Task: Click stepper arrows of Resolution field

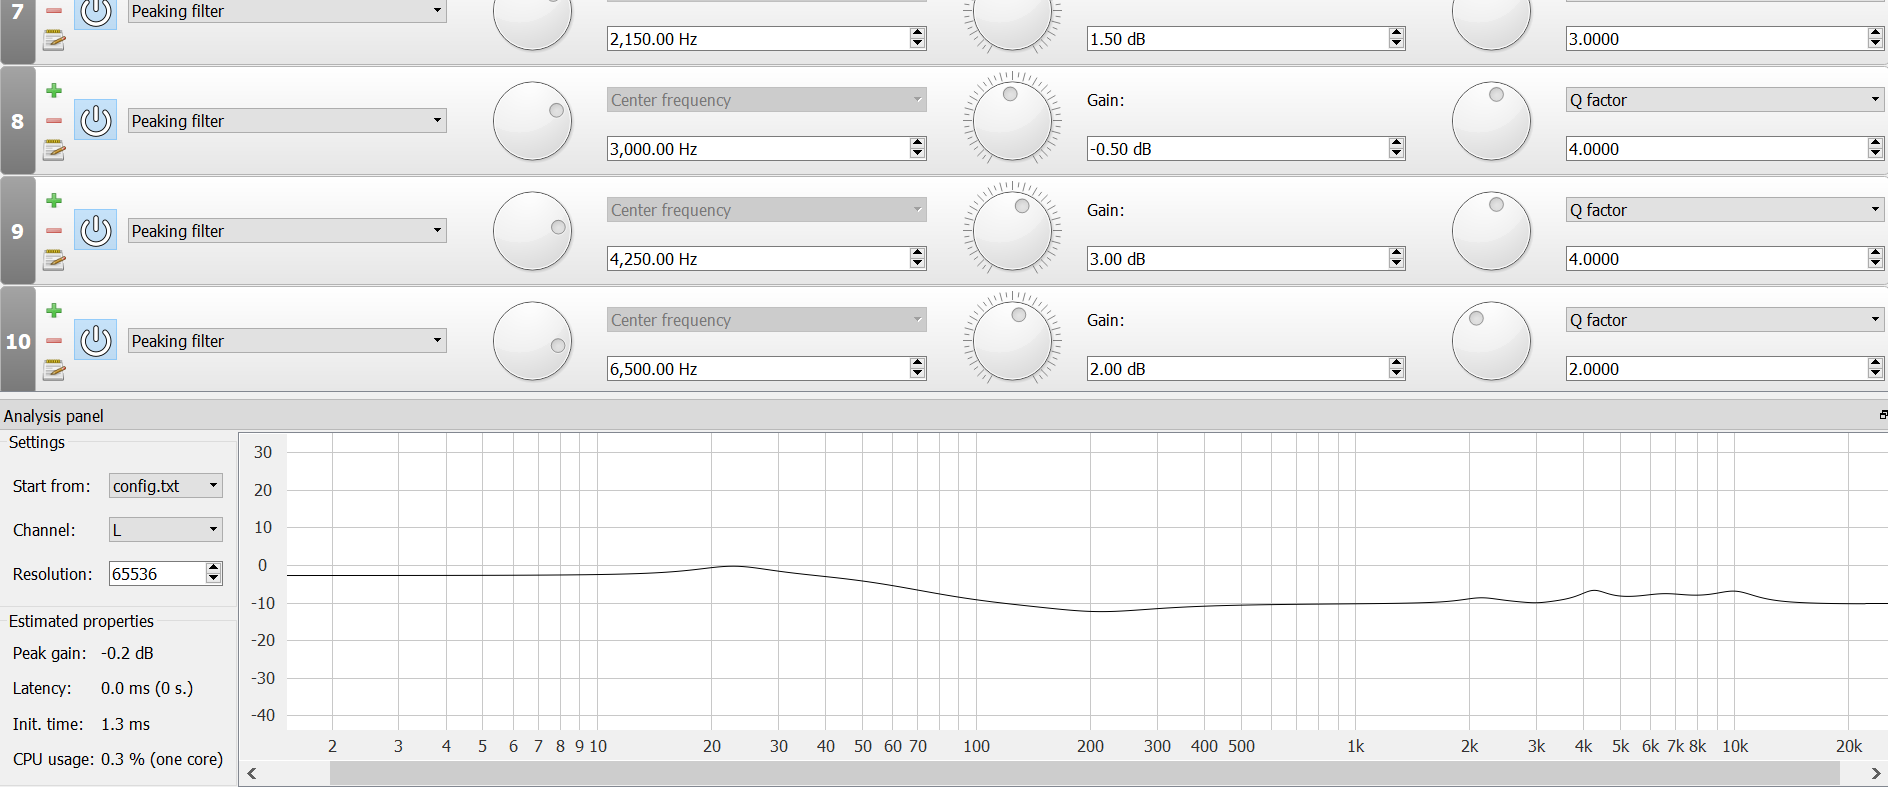Action: [x=213, y=574]
